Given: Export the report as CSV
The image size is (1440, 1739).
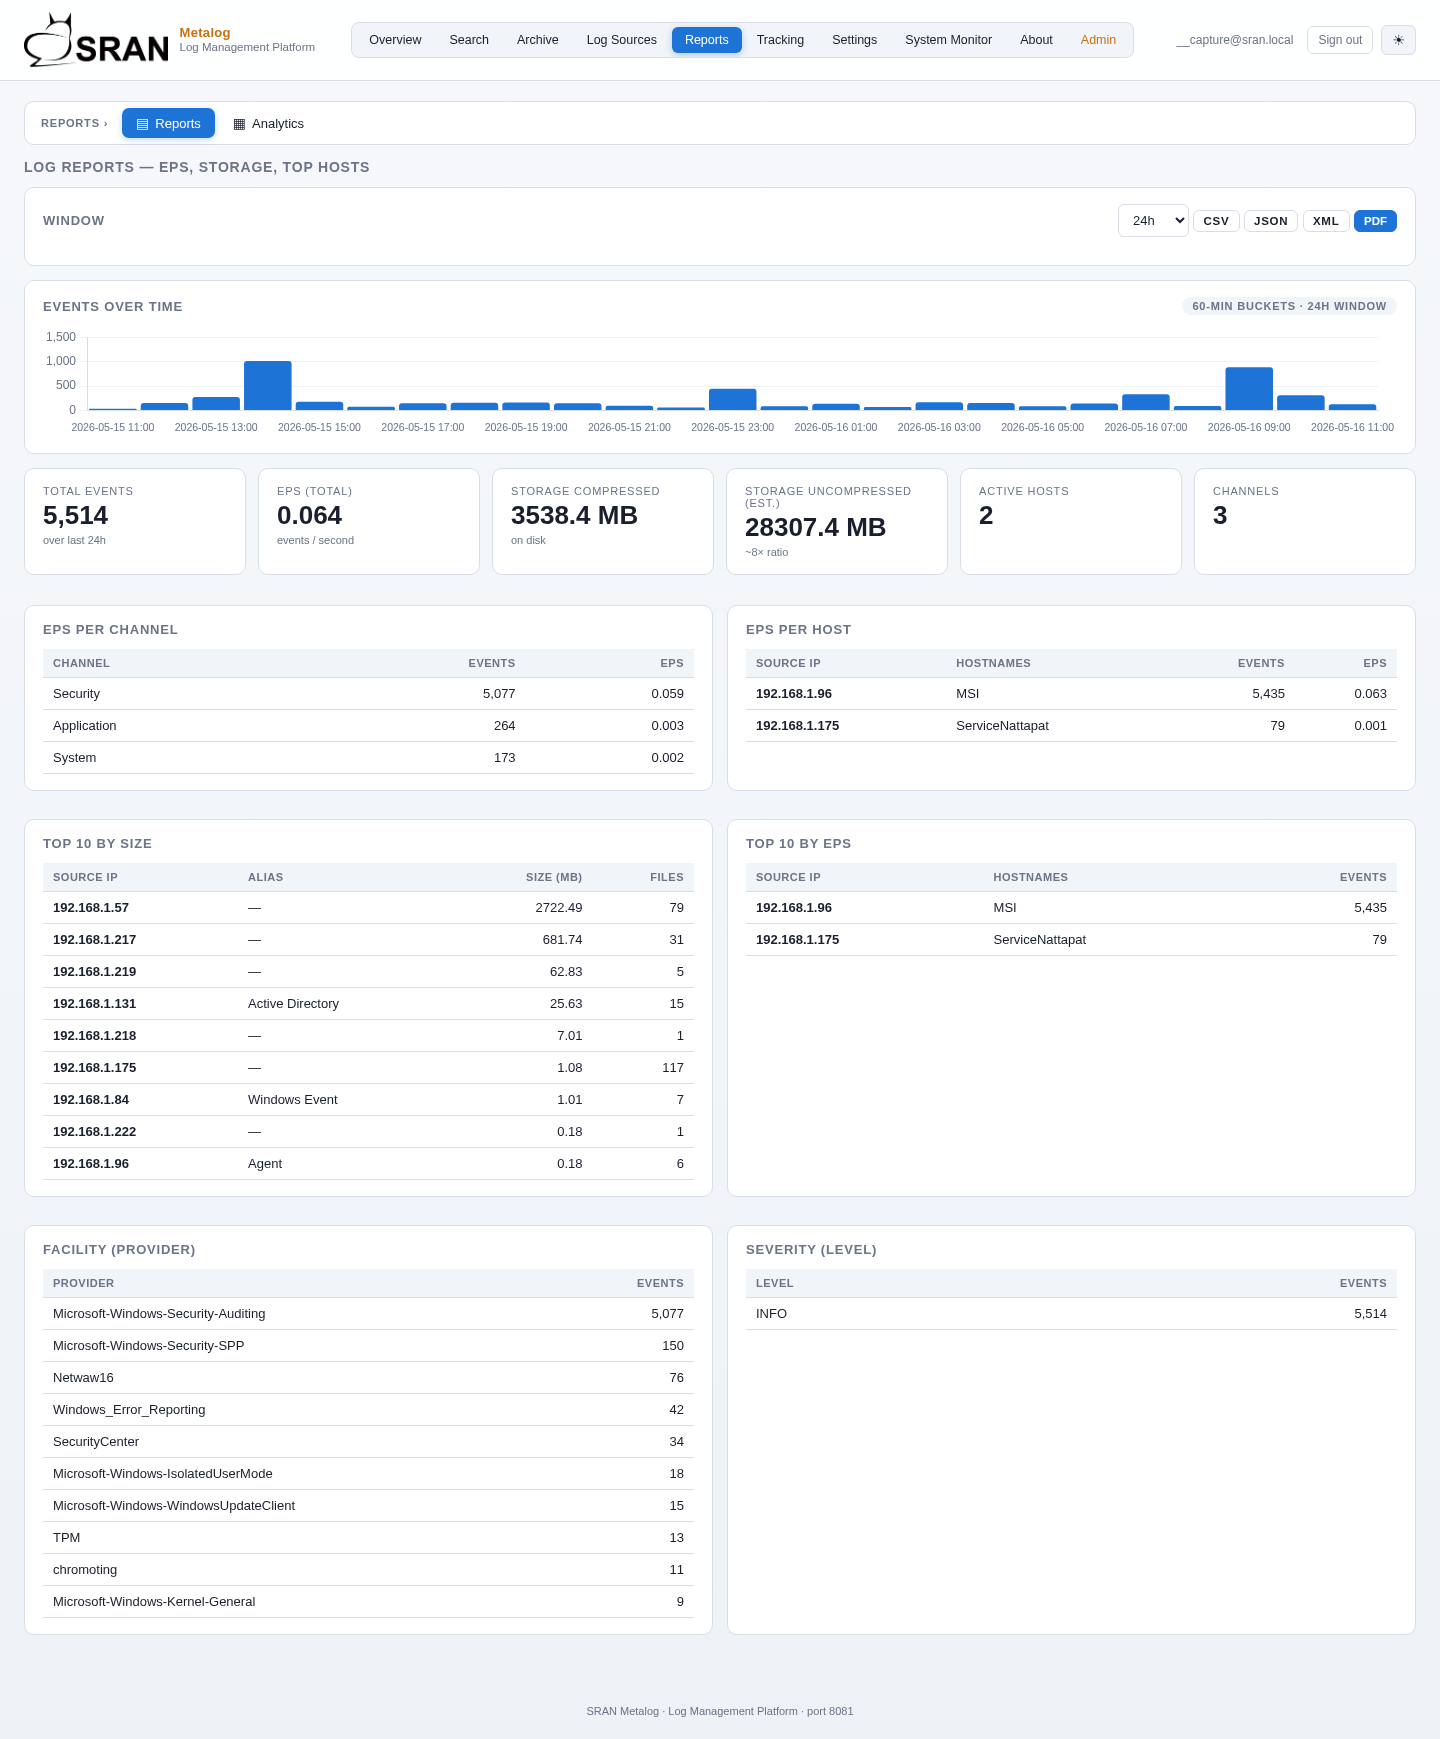Looking at the screenshot, I should click(1216, 221).
